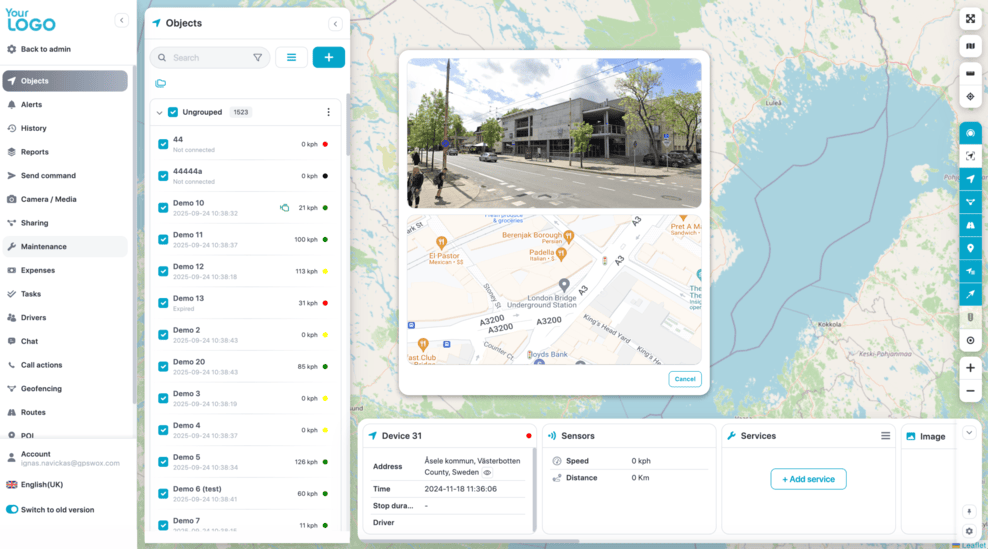
Task: Center map on my location crosshair
Action: [x=970, y=96]
